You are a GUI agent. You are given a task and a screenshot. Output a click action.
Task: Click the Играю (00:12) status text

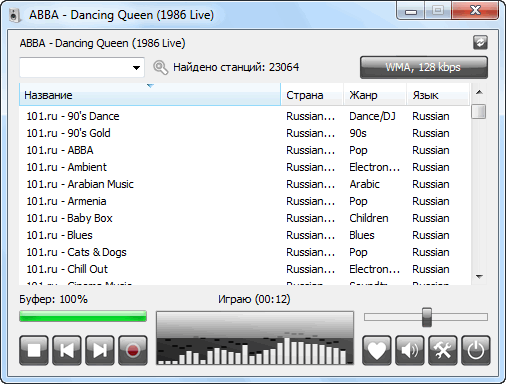254,299
